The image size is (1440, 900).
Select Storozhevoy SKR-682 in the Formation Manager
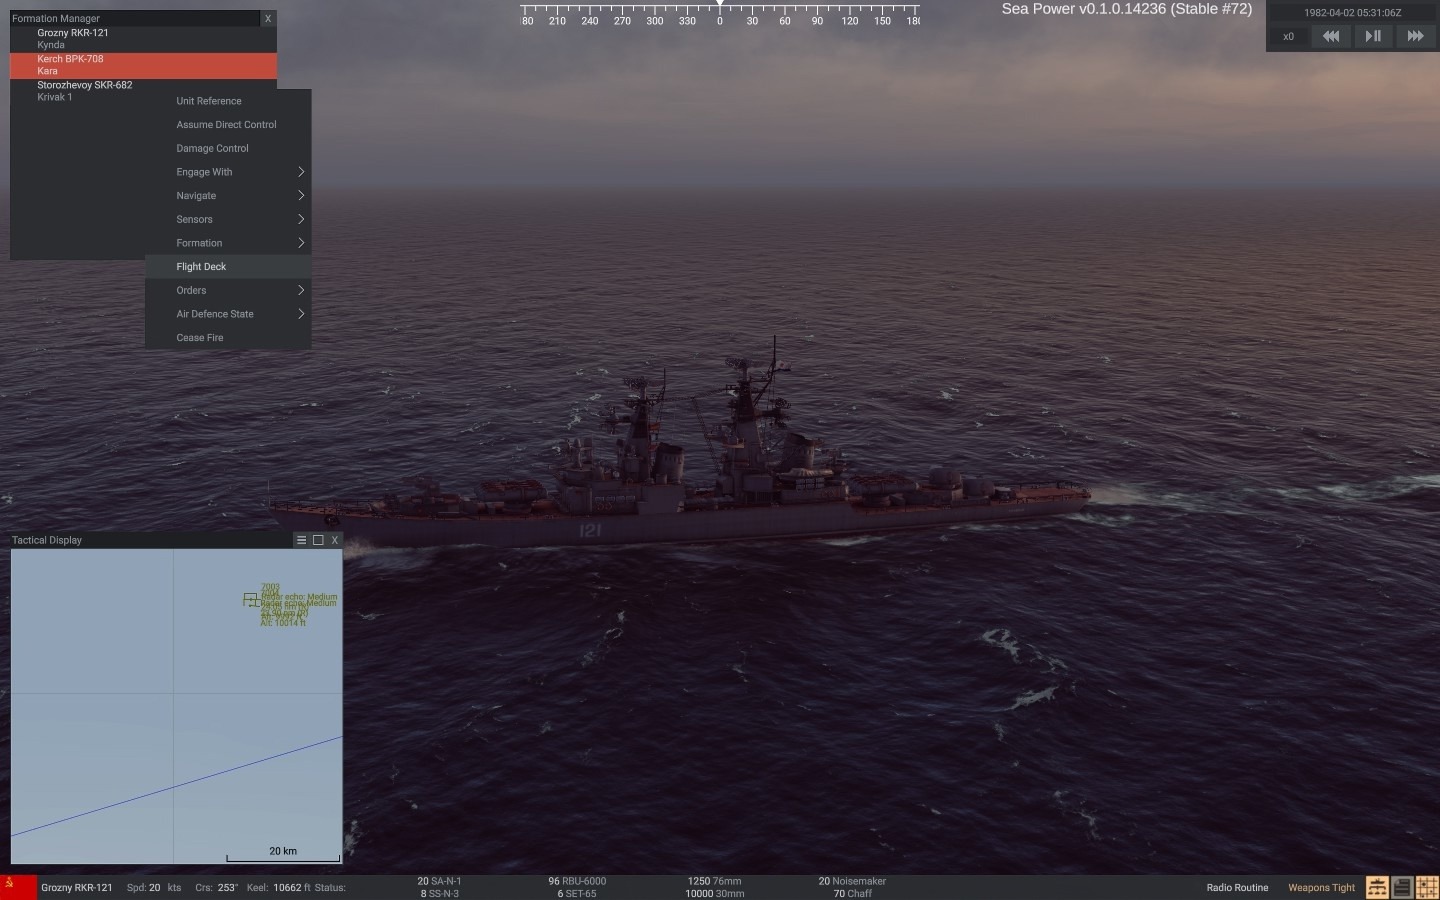coord(85,90)
